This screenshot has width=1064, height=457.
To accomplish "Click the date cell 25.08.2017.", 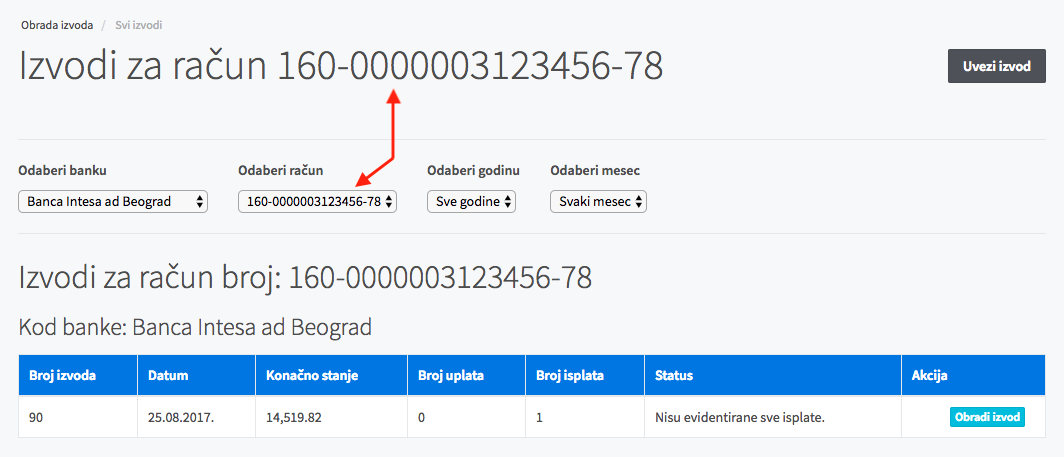I will pos(197,417).
